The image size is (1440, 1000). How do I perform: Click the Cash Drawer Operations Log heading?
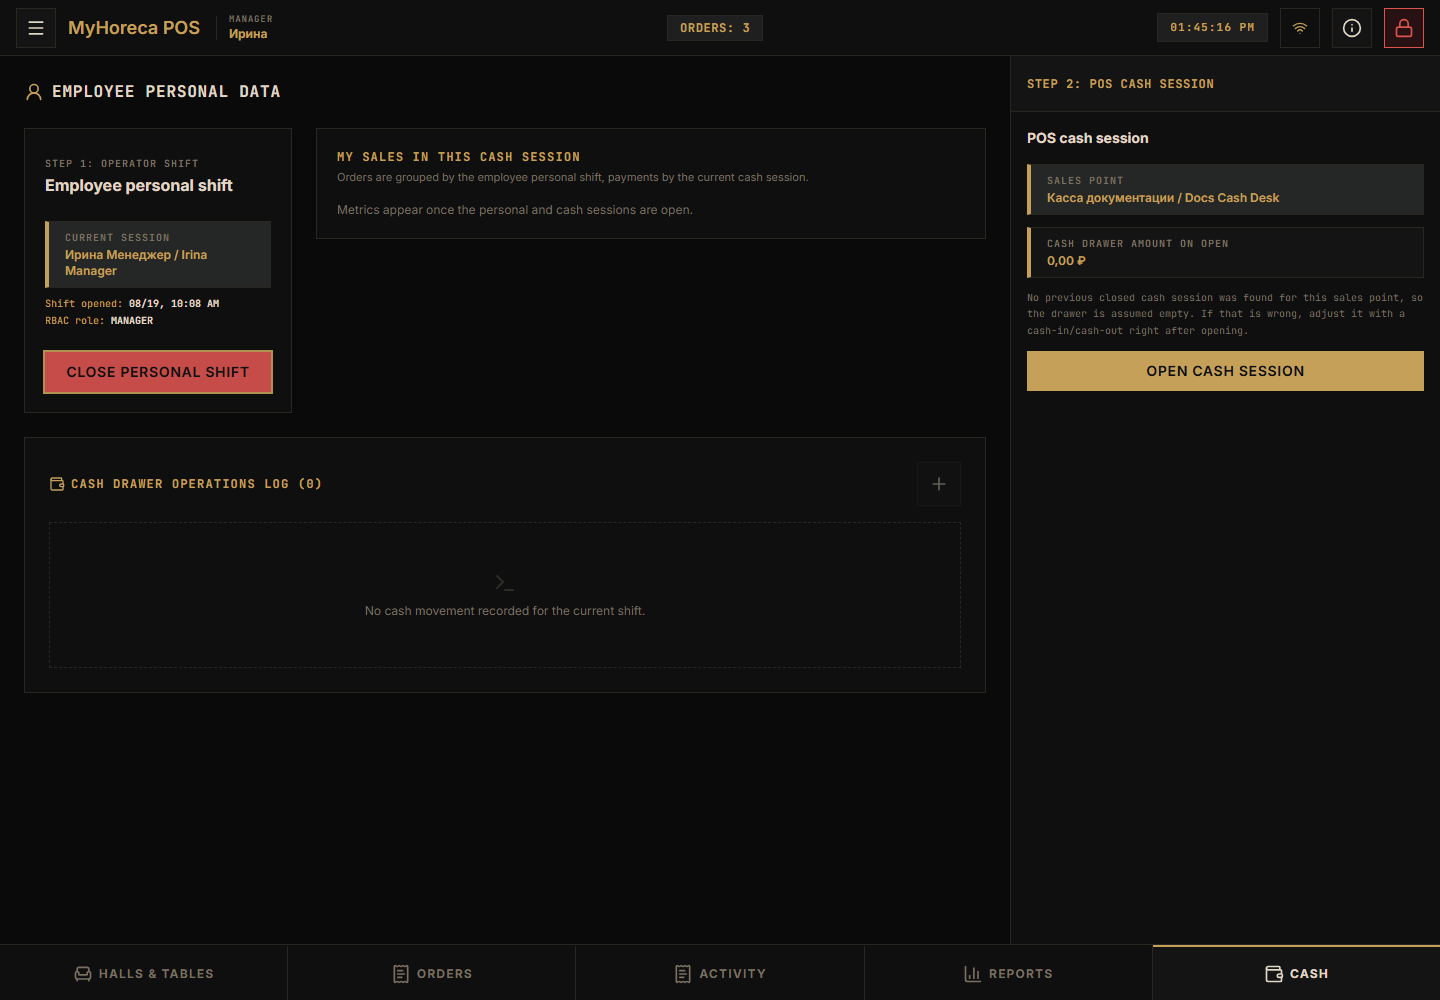coord(196,484)
